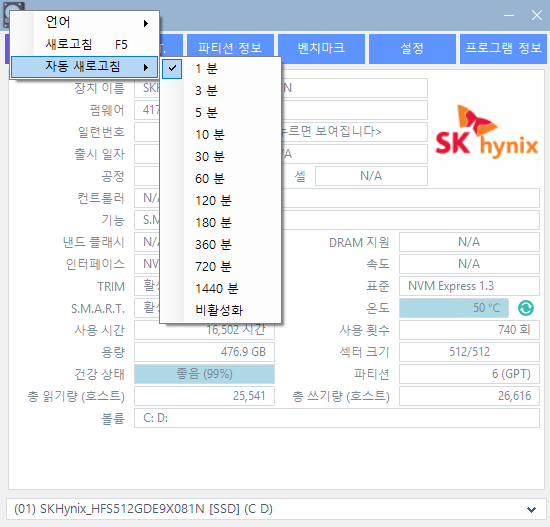Click the 총 읽기량 (호스트) label

(x=76, y=396)
